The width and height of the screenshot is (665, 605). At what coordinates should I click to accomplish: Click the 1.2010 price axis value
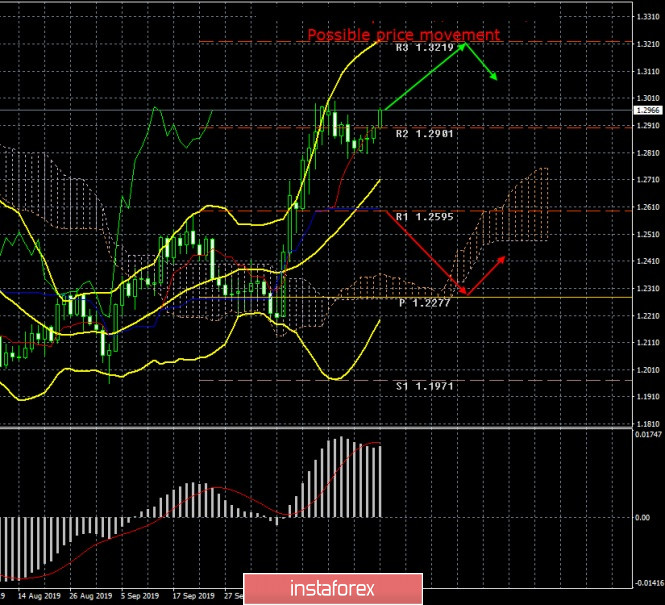tap(648, 370)
